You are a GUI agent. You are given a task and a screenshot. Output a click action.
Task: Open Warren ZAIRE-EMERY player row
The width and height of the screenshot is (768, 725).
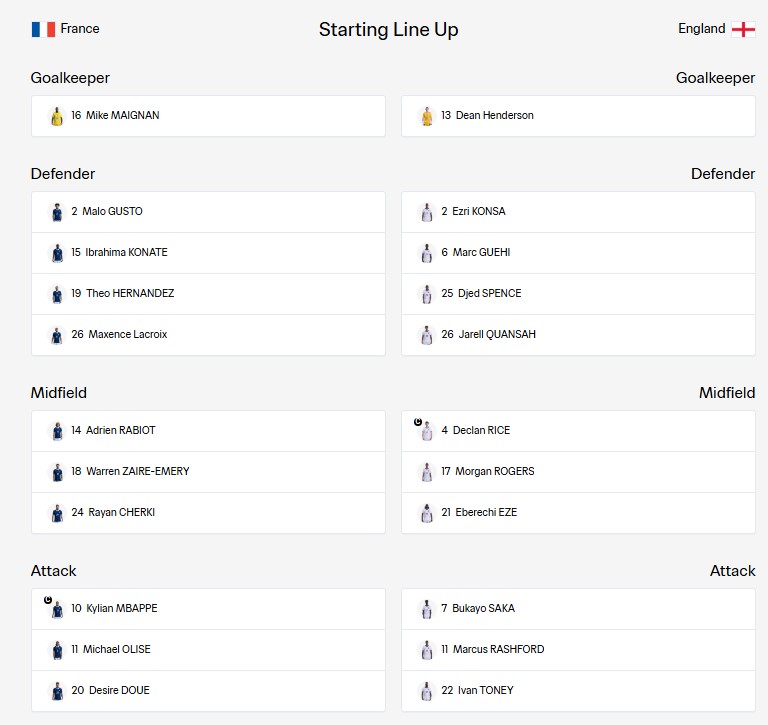tap(208, 472)
